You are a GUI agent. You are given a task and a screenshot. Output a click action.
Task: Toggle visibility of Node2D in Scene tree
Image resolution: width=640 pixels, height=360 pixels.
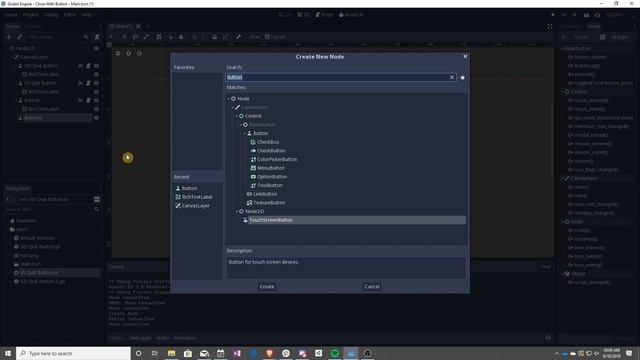tap(96, 48)
